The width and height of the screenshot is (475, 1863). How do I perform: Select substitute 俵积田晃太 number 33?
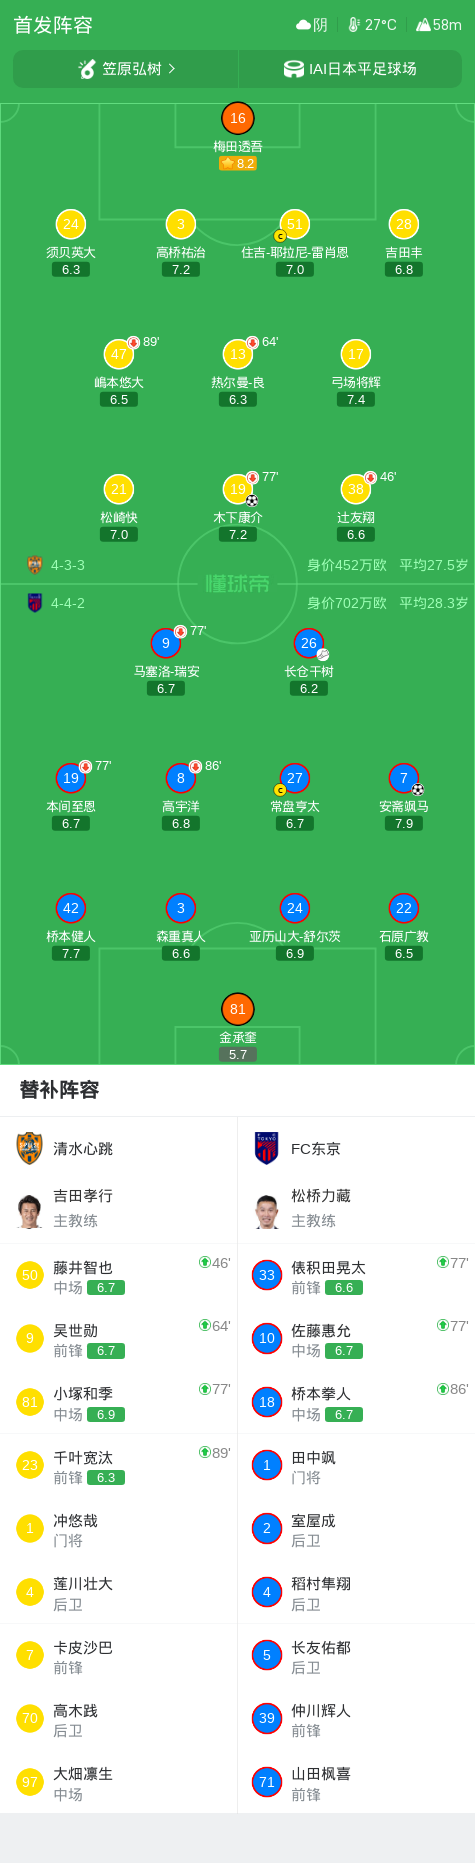[x=267, y=1275]
